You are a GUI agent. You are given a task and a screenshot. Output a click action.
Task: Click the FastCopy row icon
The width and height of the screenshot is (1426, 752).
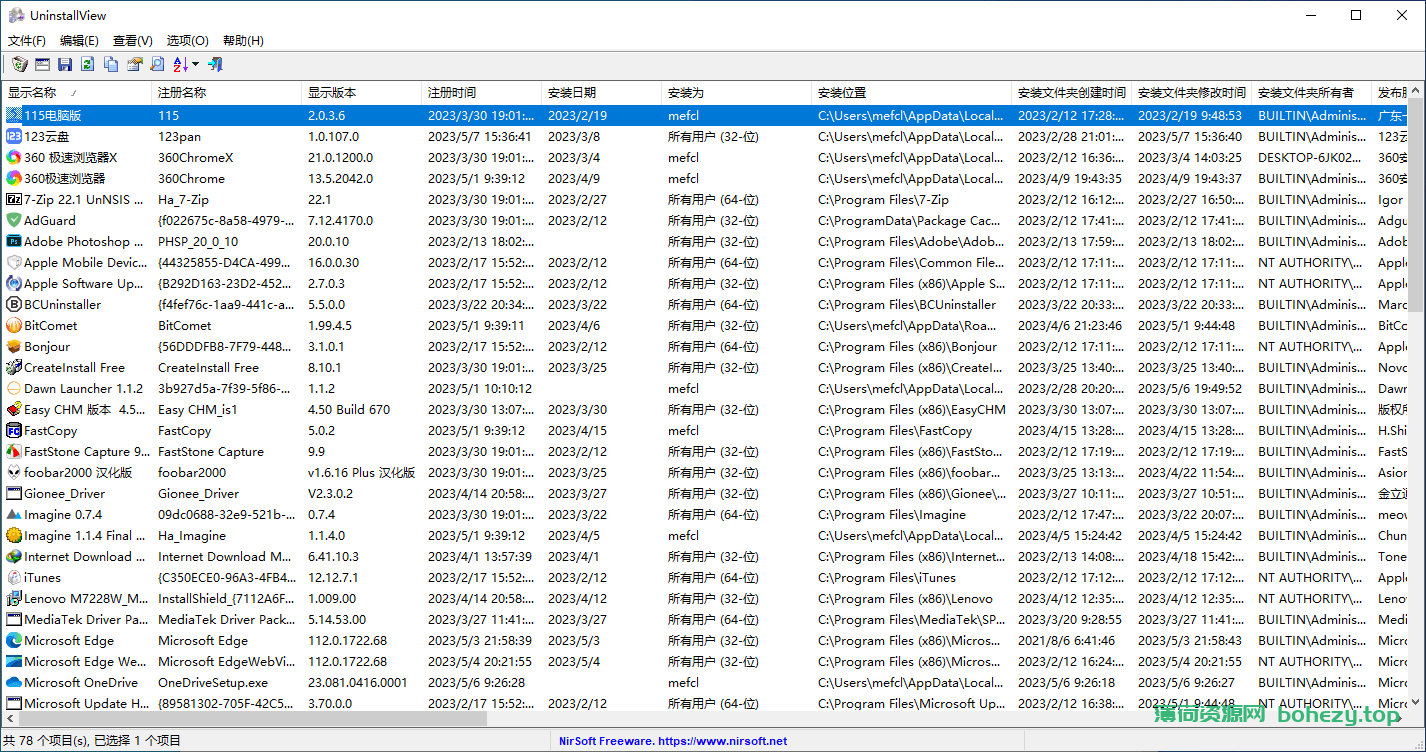point(14,430)
